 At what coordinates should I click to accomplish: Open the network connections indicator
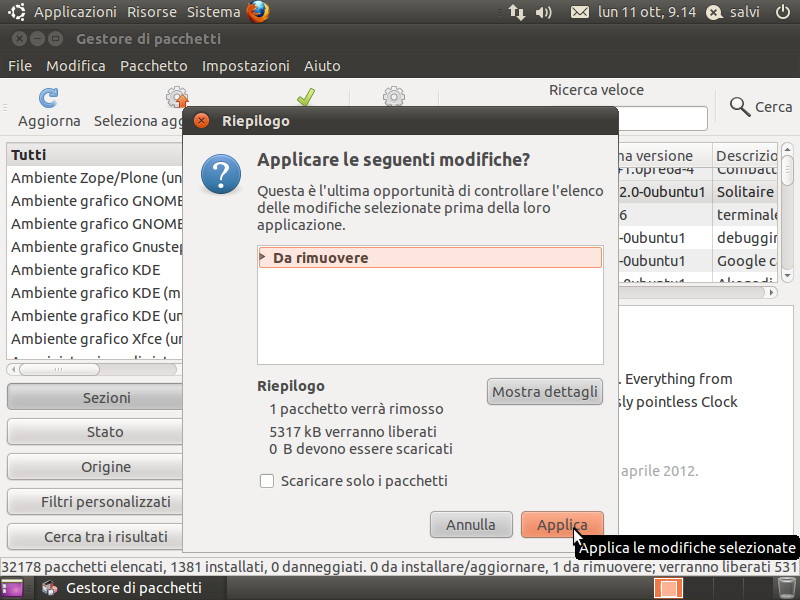pos(516,12)
